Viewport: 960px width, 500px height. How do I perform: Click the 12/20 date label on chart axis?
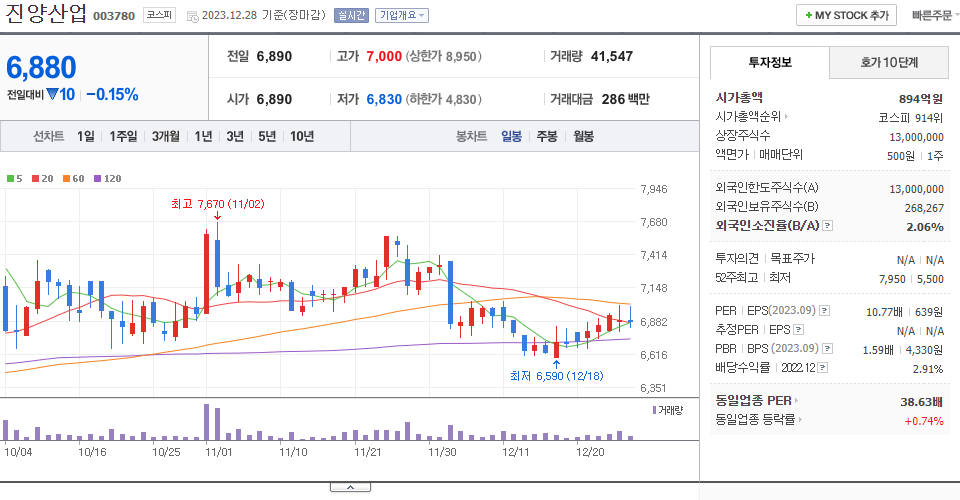point(590,452)
